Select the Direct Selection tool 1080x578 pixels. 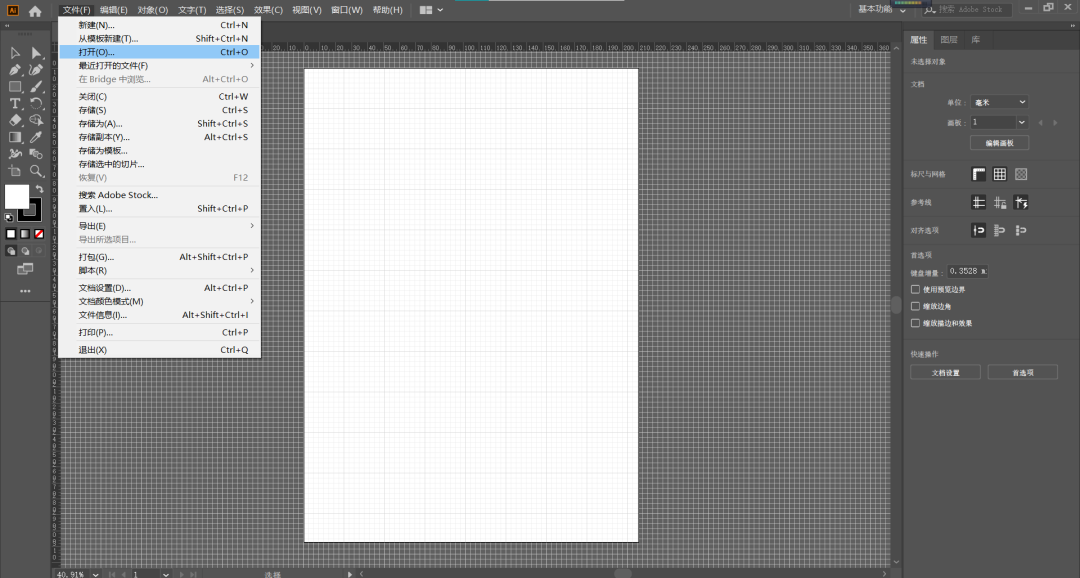click(36, 53)
